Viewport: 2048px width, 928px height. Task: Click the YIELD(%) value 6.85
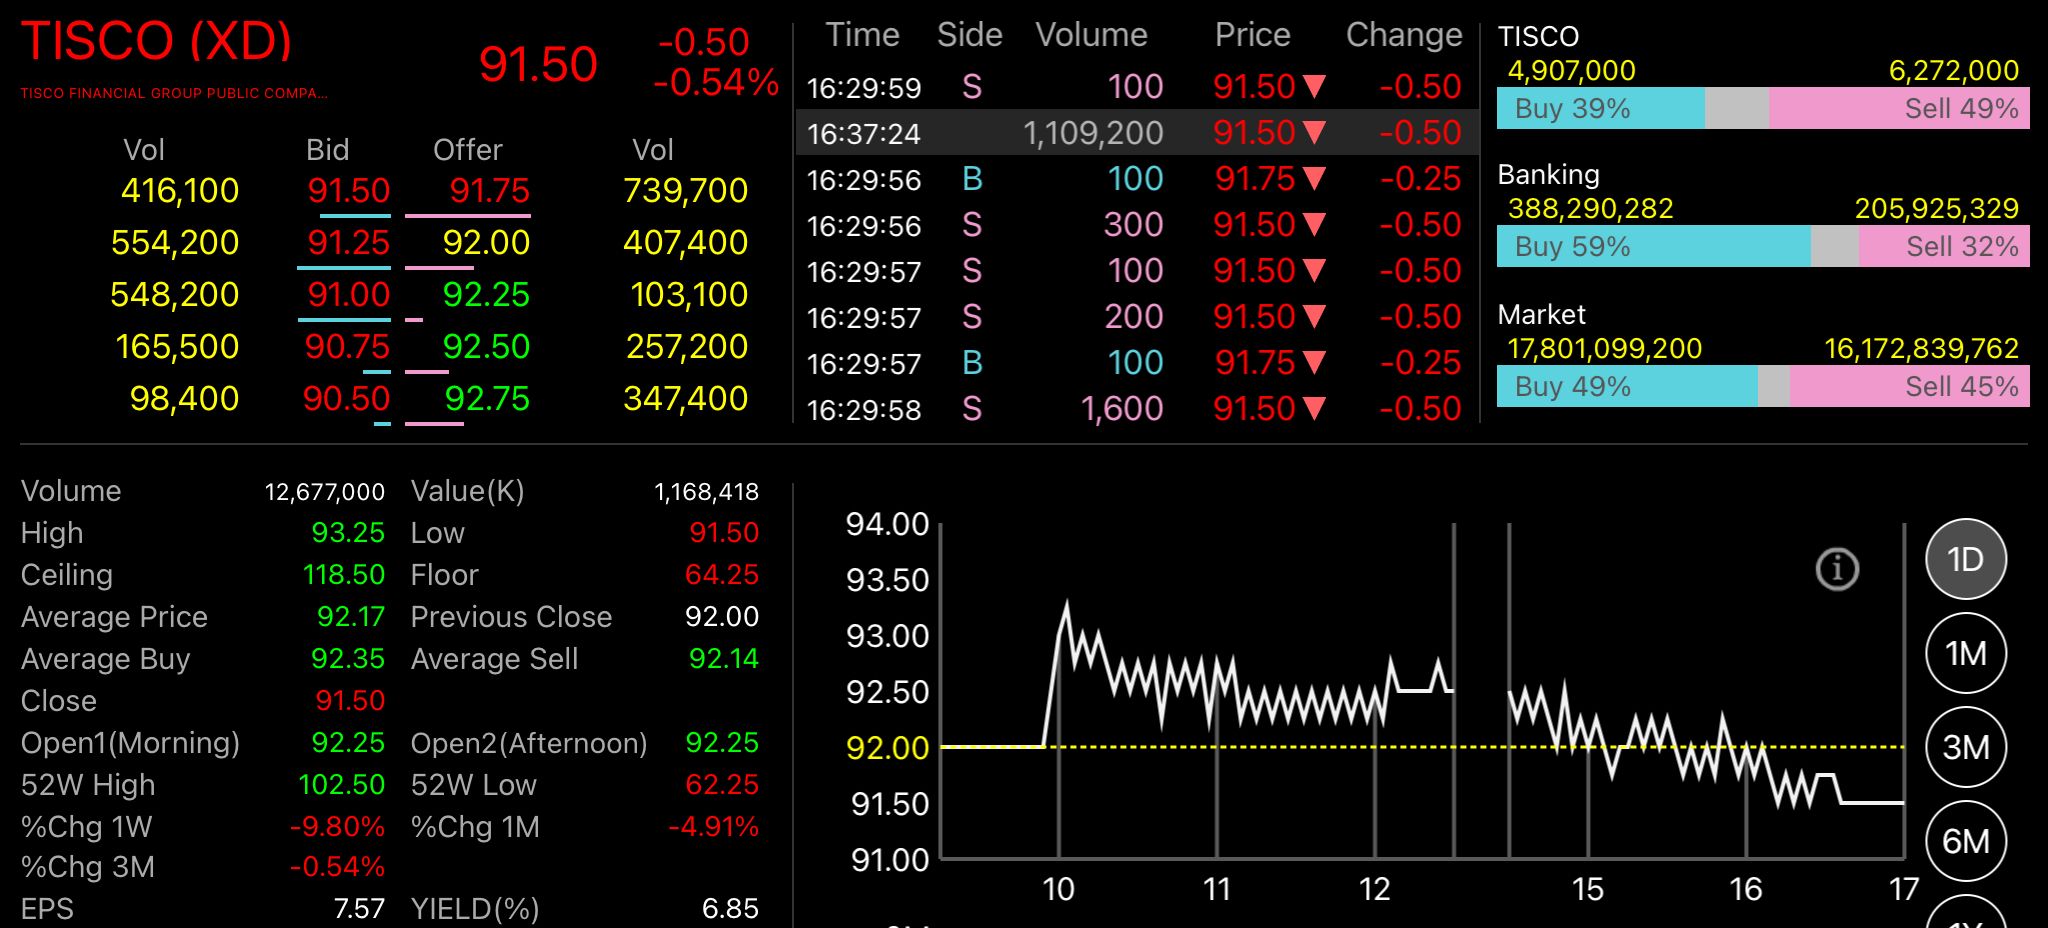click(730, 908)
